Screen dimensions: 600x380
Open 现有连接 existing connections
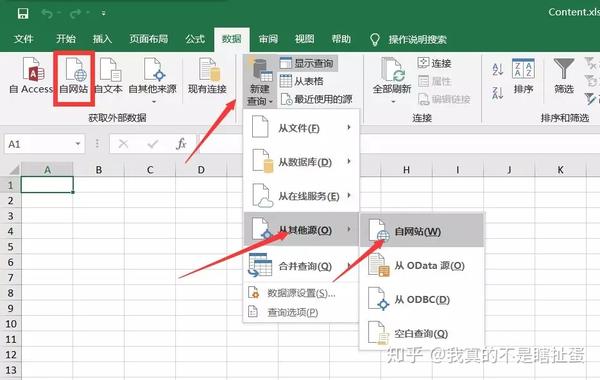click(x=208, y=76)
